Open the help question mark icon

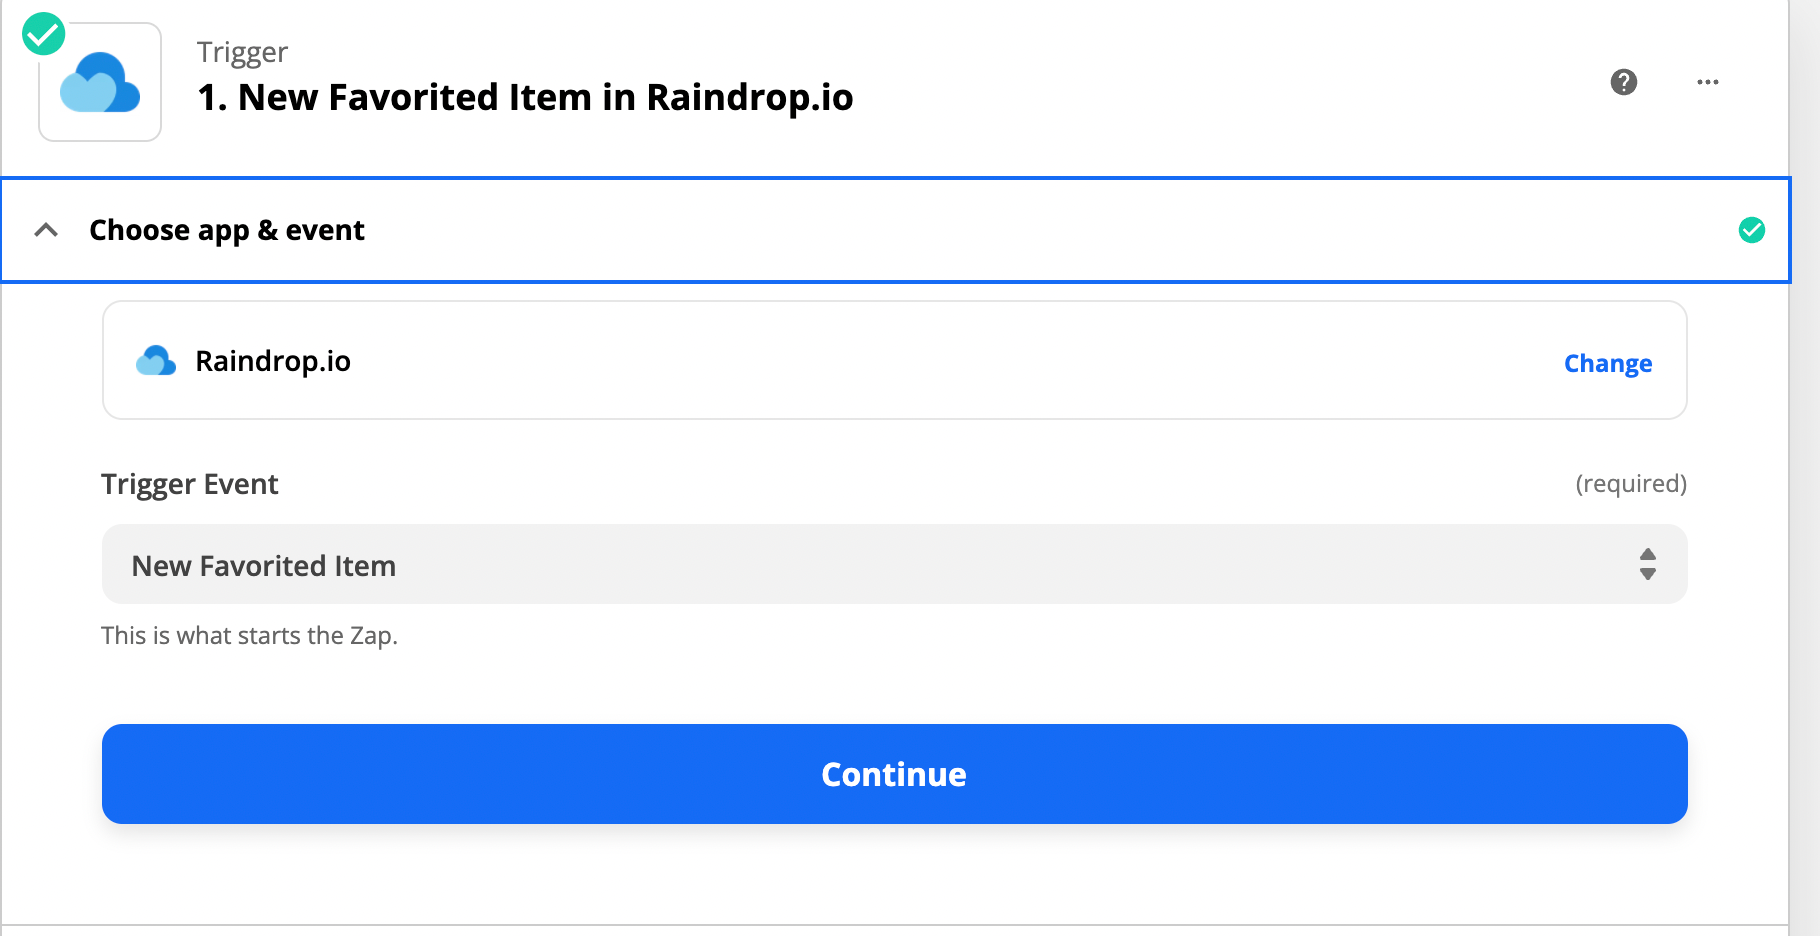pos(1624,82)
